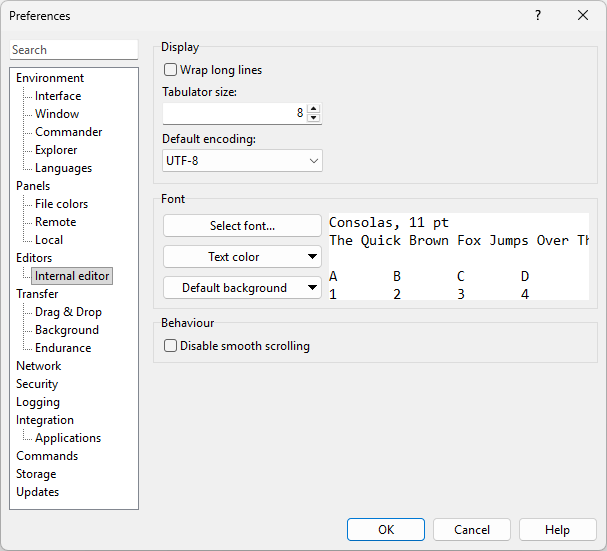Click the Search preferences field
Screen dimensions: 607x551
tap(74, 50)
